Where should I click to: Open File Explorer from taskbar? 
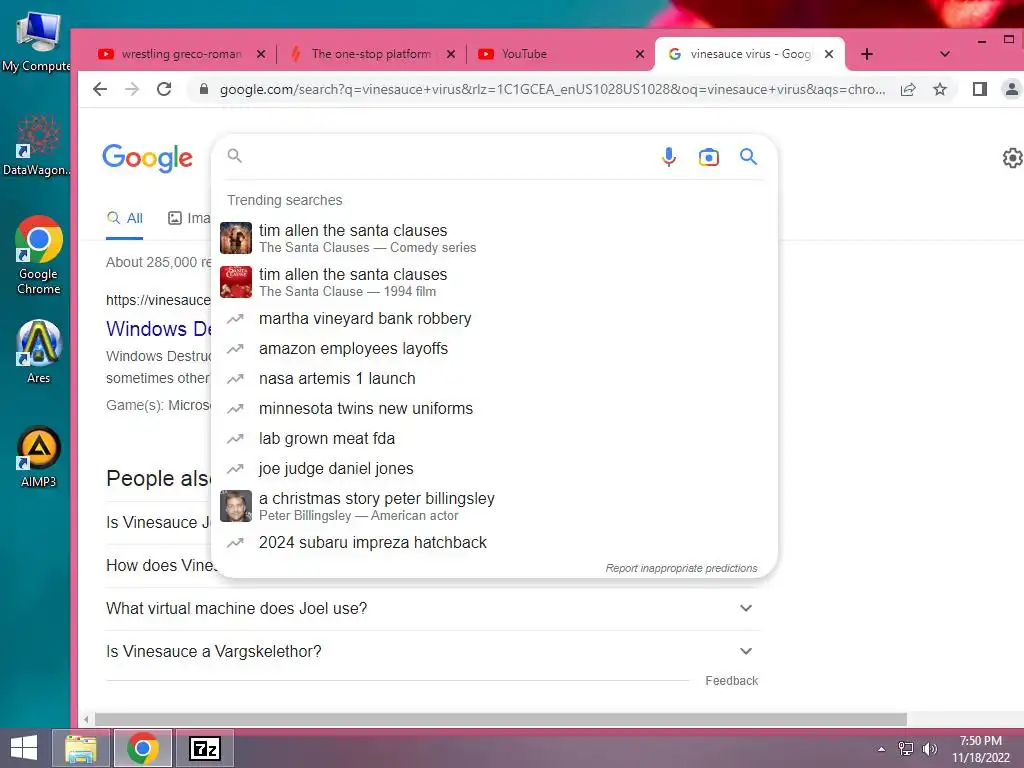coord(81,748)
